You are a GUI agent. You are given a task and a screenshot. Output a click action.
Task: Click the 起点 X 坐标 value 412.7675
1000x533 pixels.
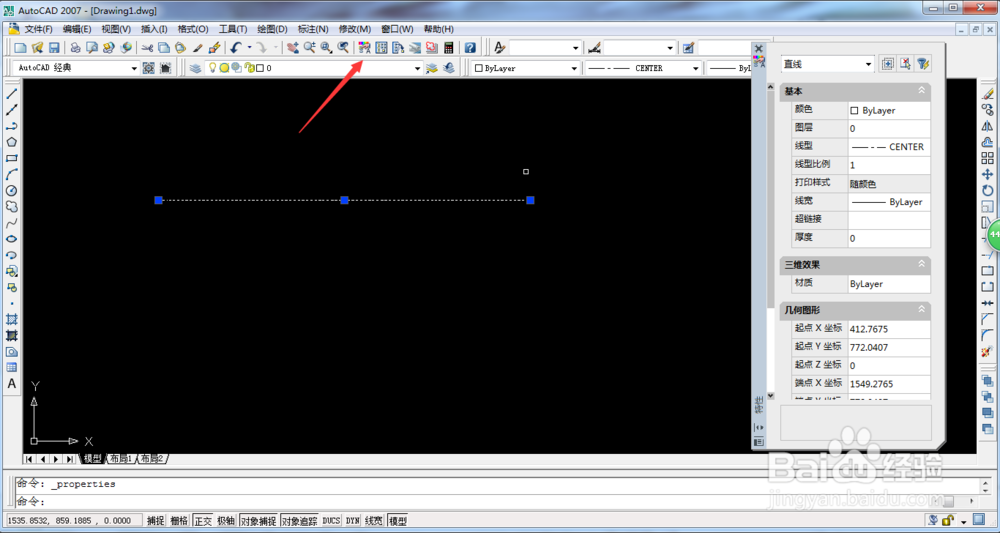click(x=889, y=329)
